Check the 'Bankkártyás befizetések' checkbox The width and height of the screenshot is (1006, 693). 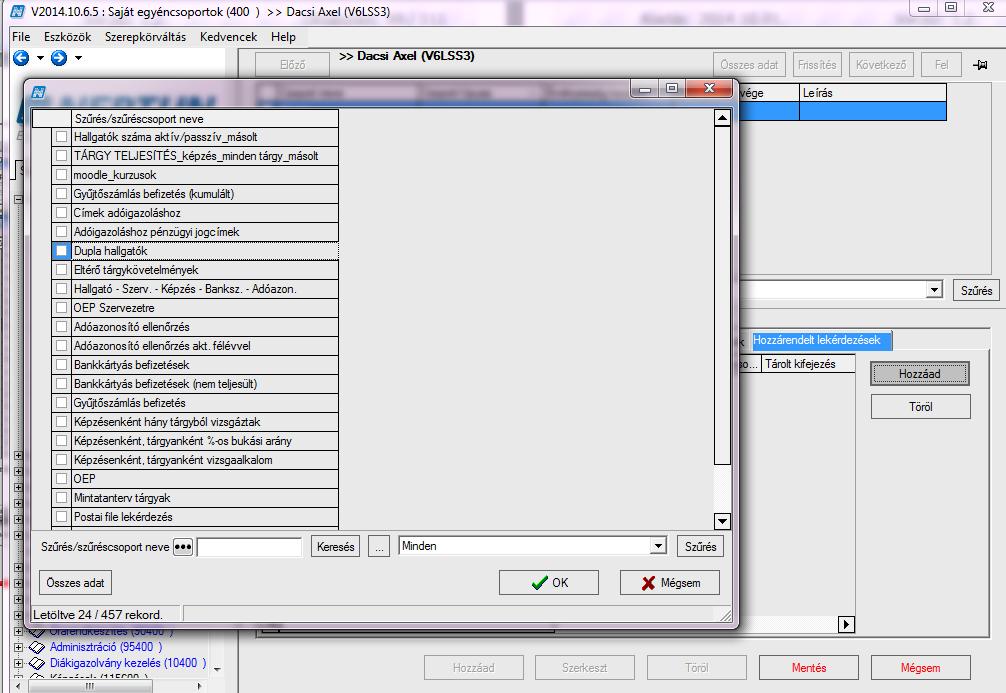pos(62,364)
